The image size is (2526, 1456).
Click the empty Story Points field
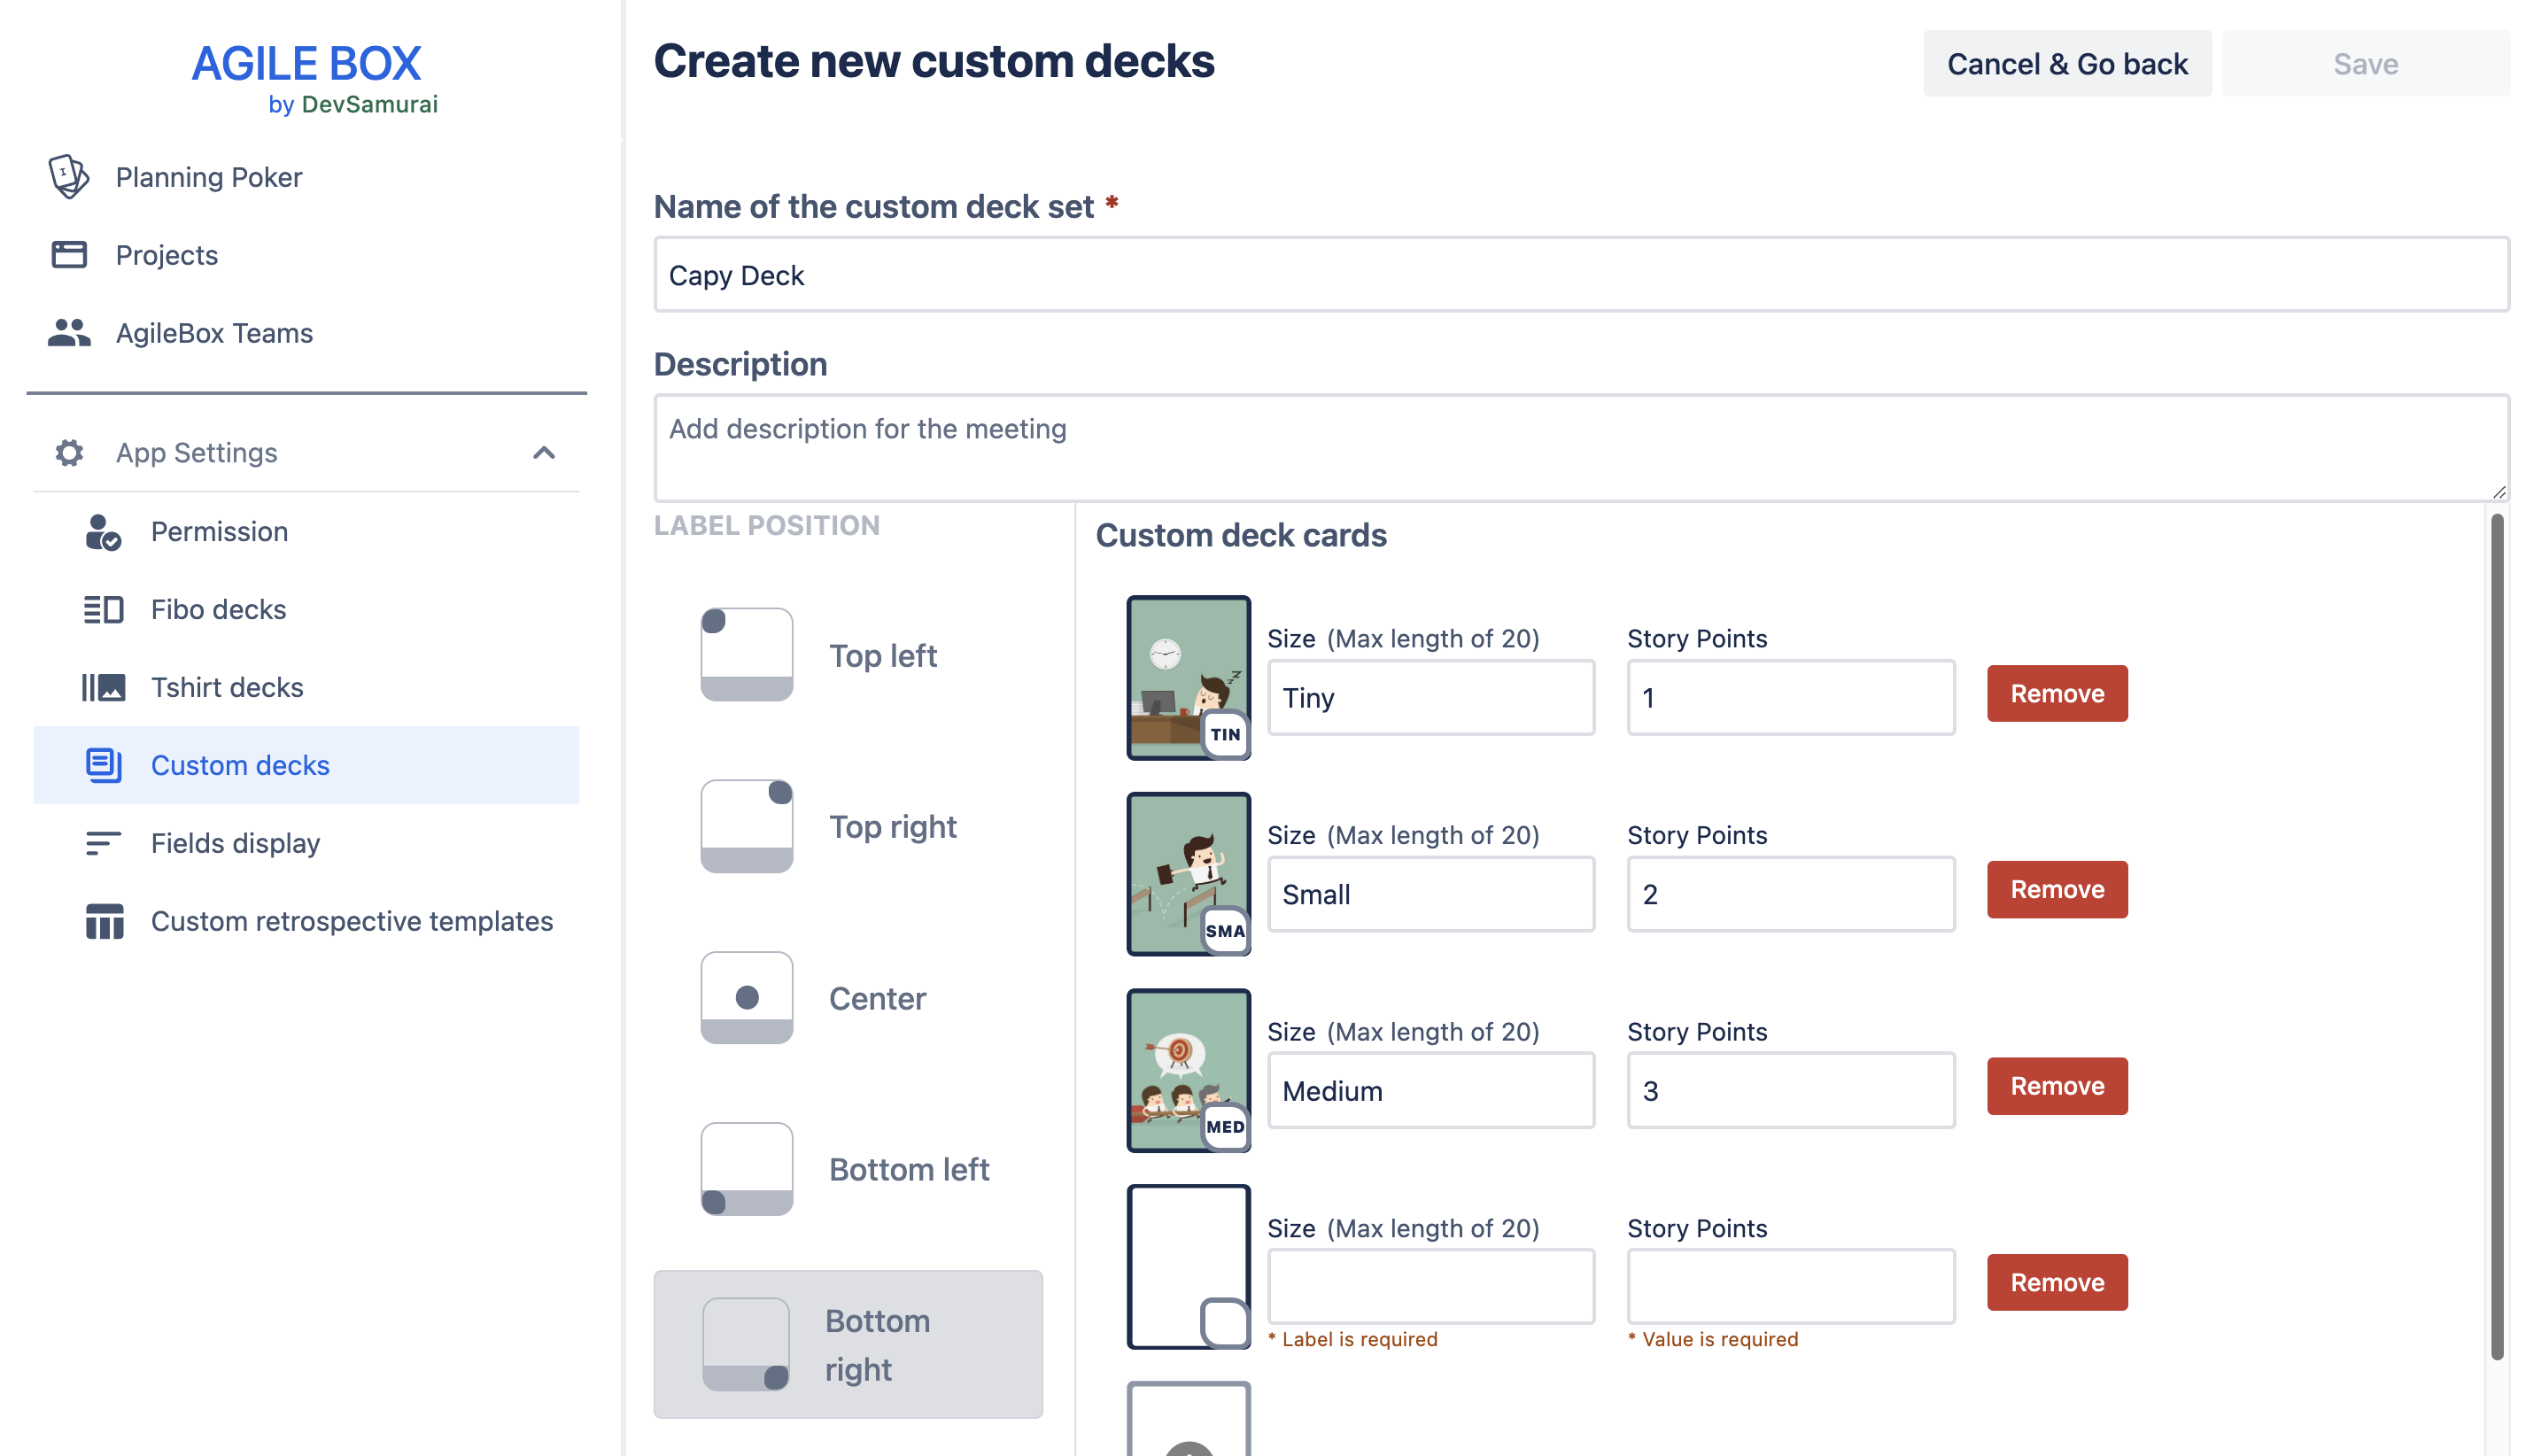1791,1286
